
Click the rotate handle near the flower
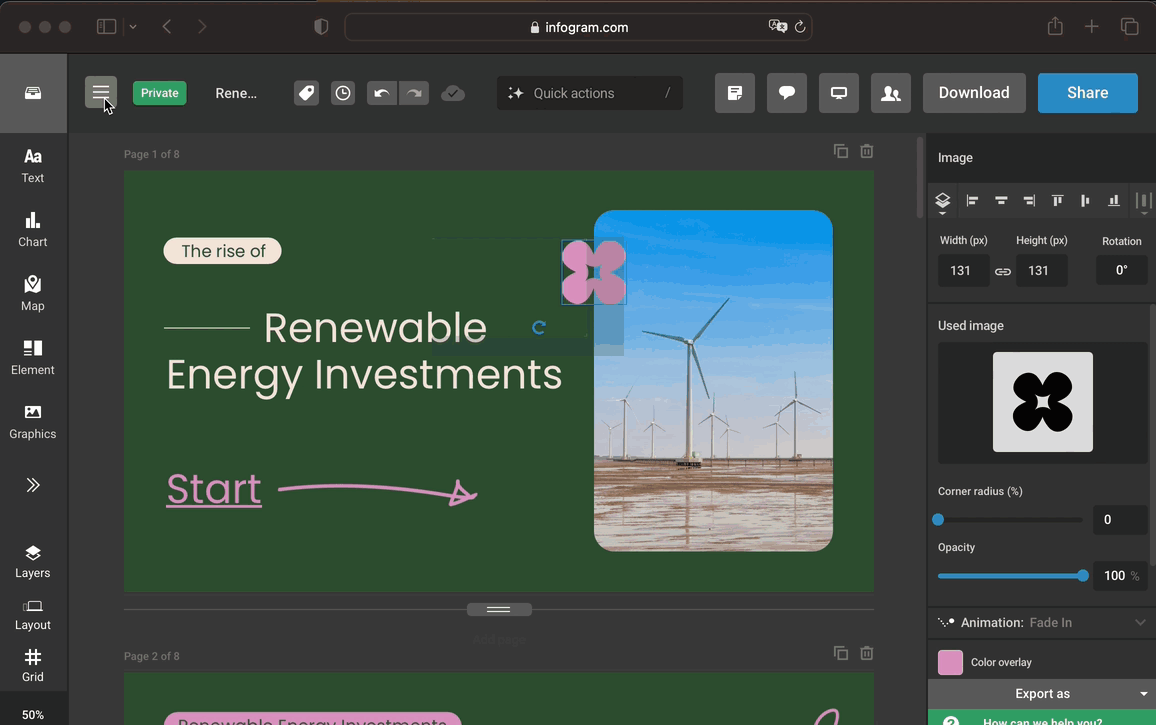[539, 327]
